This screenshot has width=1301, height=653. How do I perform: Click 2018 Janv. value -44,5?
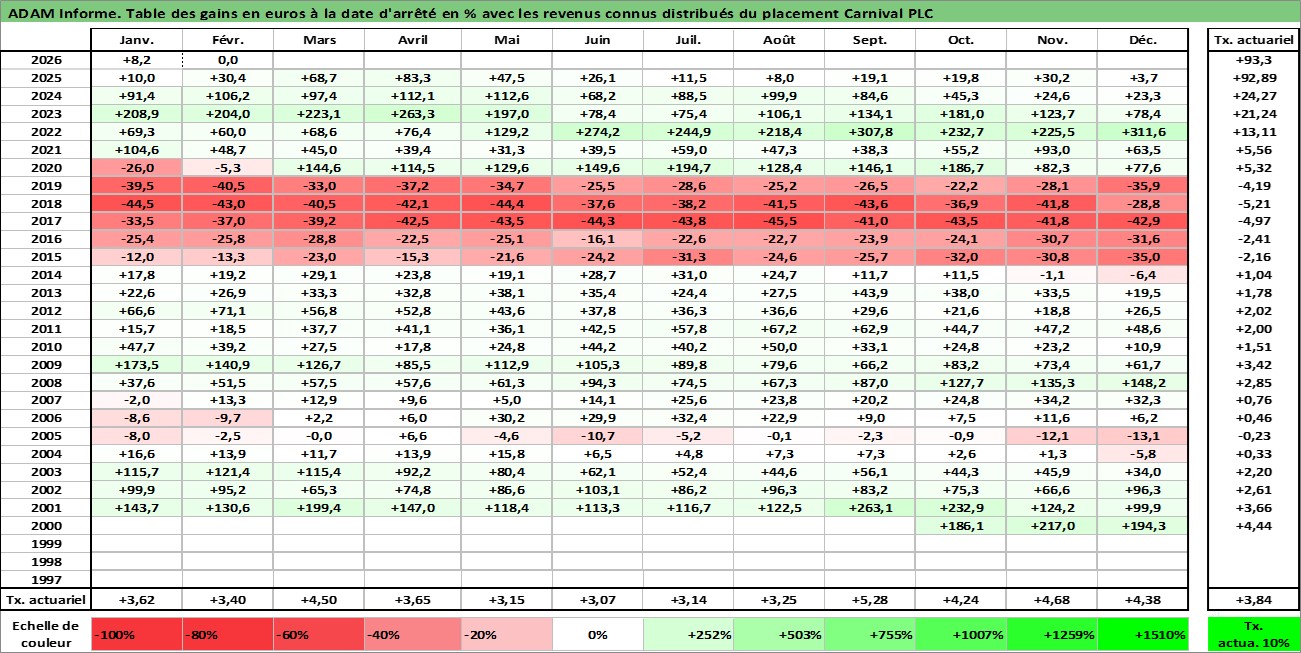click(x=136, y=203)
